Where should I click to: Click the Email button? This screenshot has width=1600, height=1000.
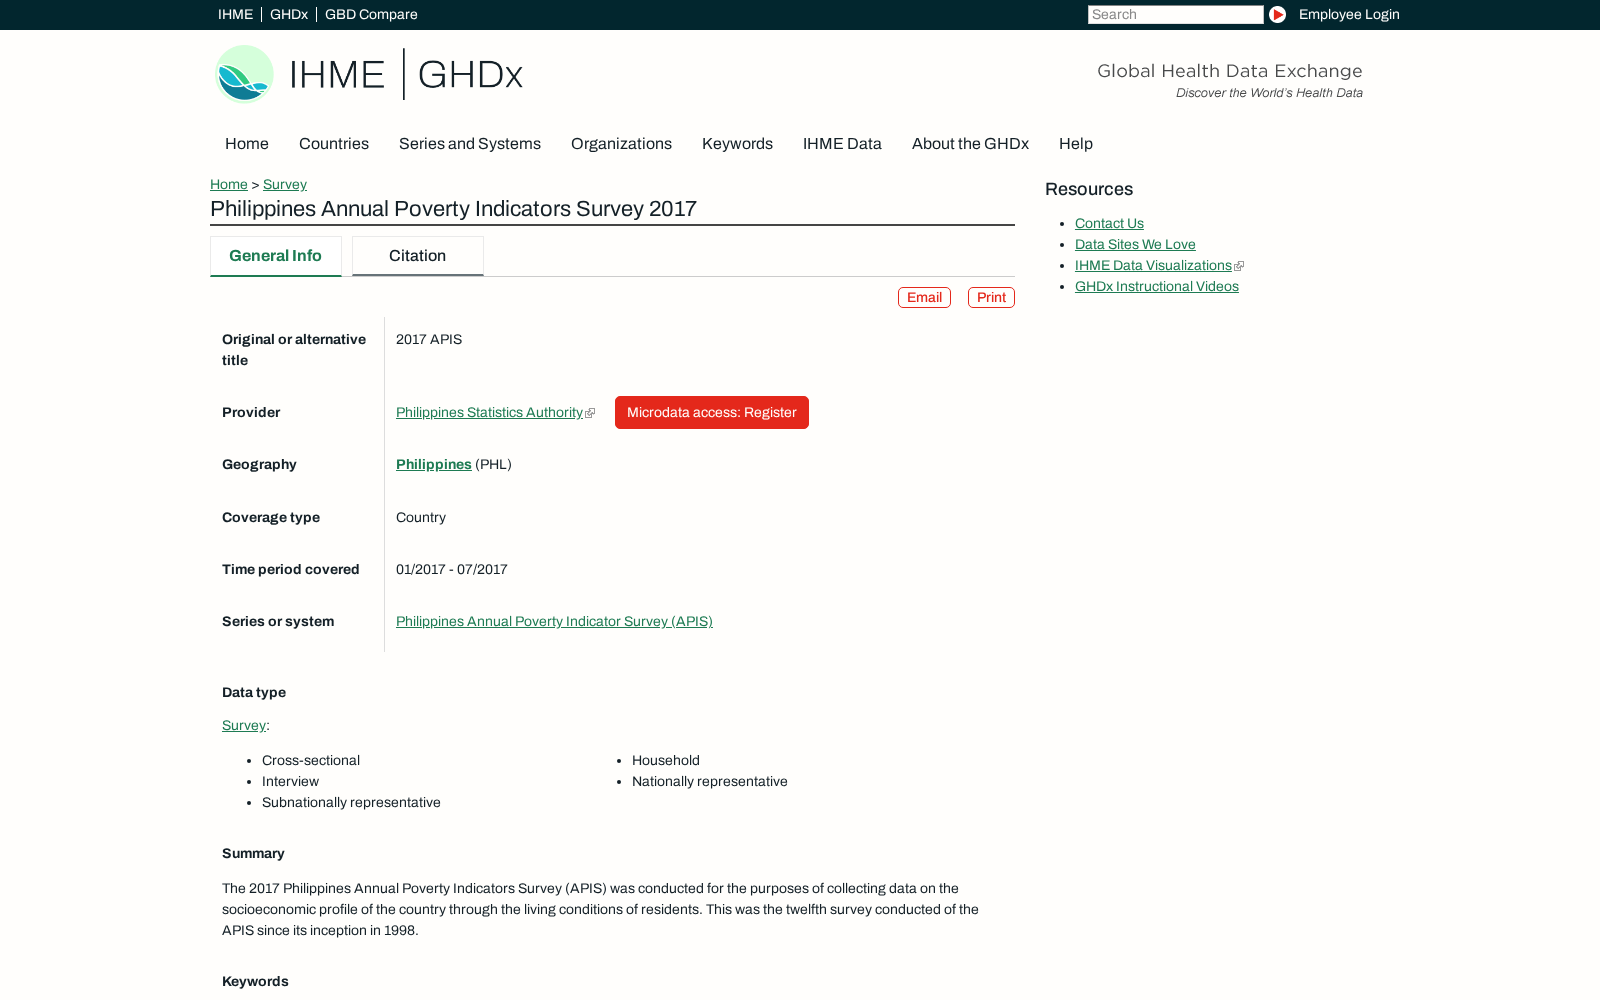(924, 298)
